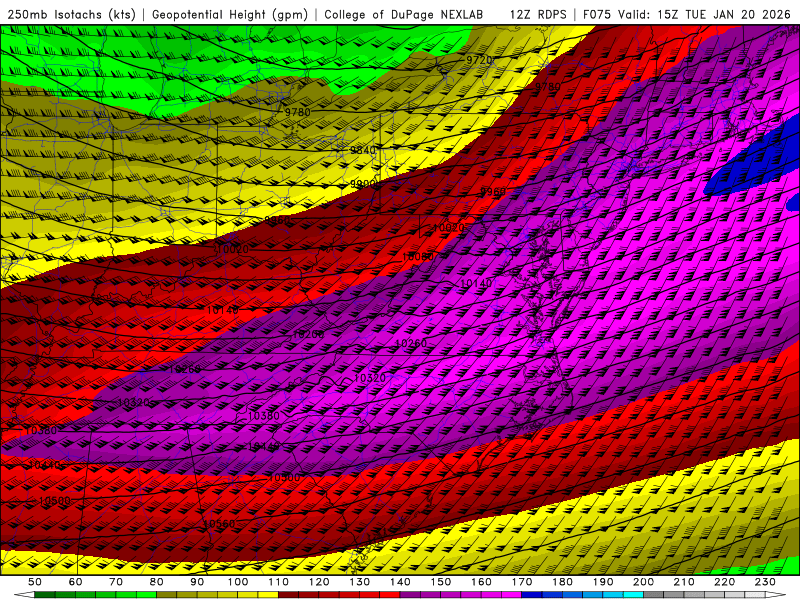The image size is (800, 600).
Task: Click the "15Z TUE JAN 20 2026" valid time
Action: 724,15
